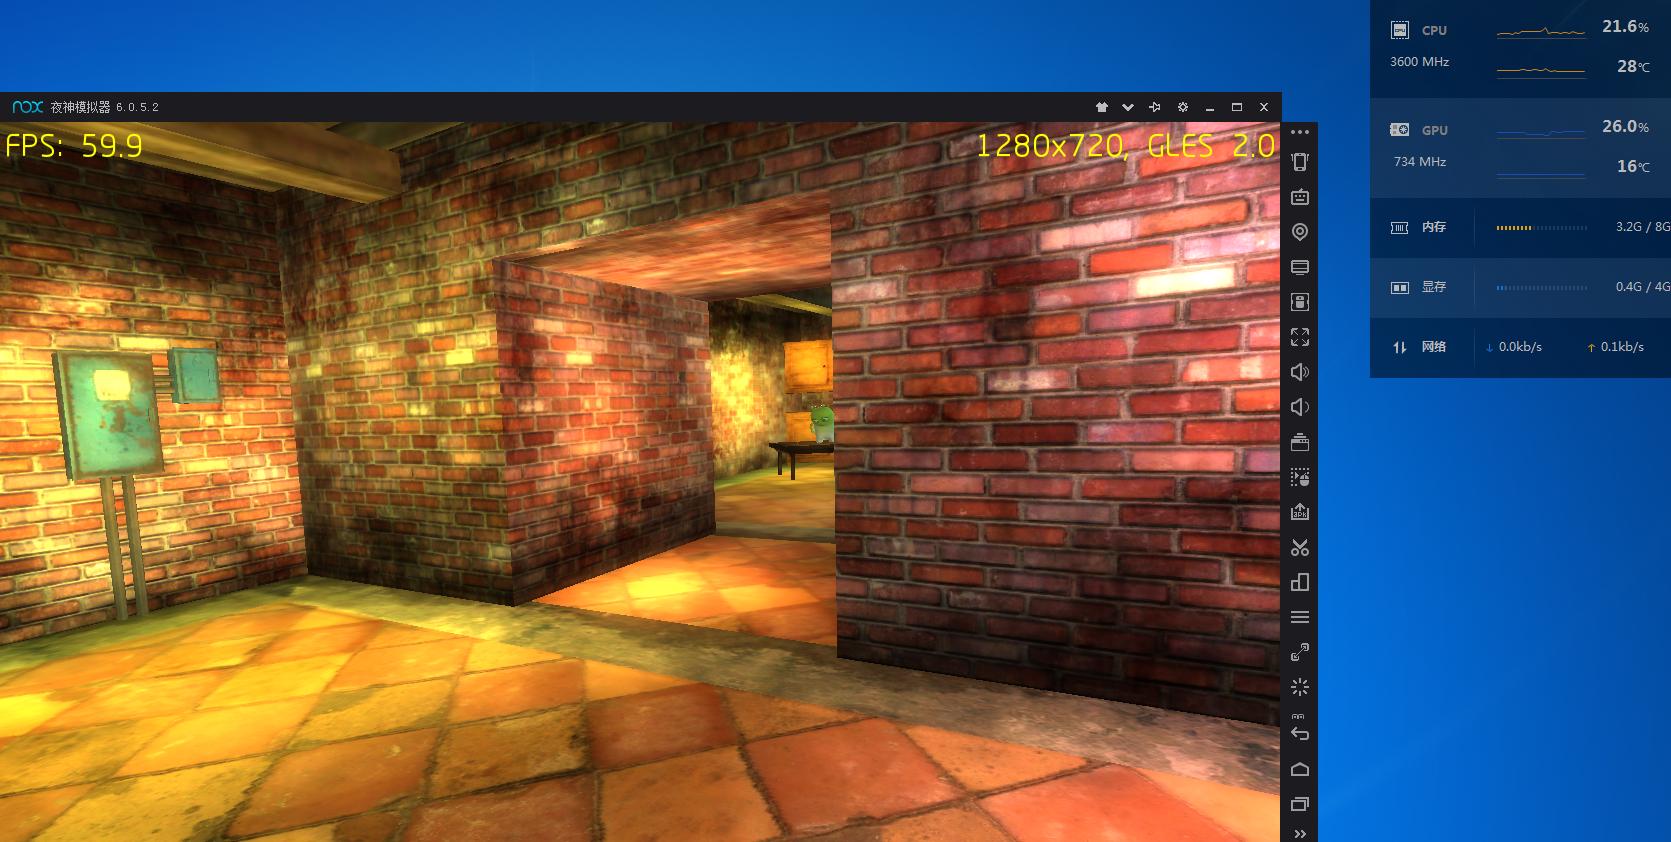This screenshot has width=1671, height=842.
Task: Click the 0.4G / 4G video memory text
Action: pyautogui.click(x=1643, y=287)
